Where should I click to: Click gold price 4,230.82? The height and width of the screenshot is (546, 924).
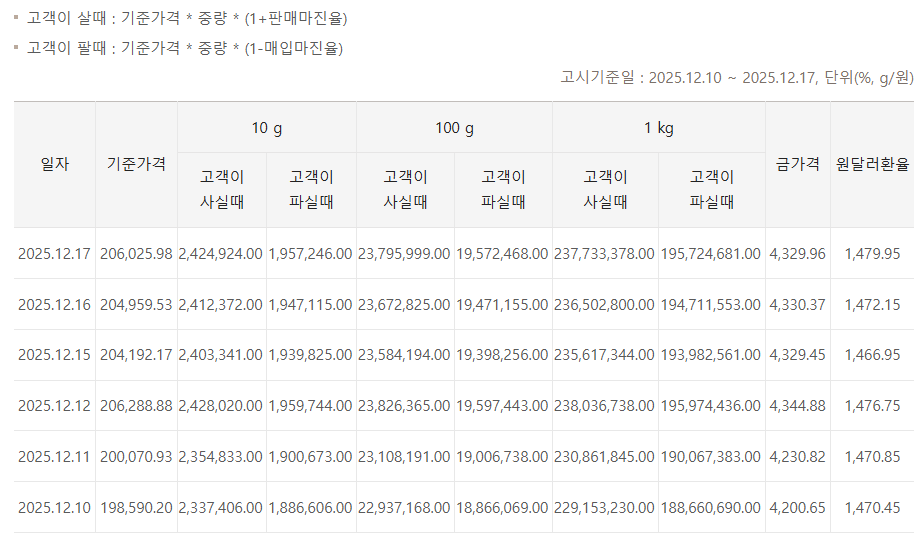pos(797,457)
